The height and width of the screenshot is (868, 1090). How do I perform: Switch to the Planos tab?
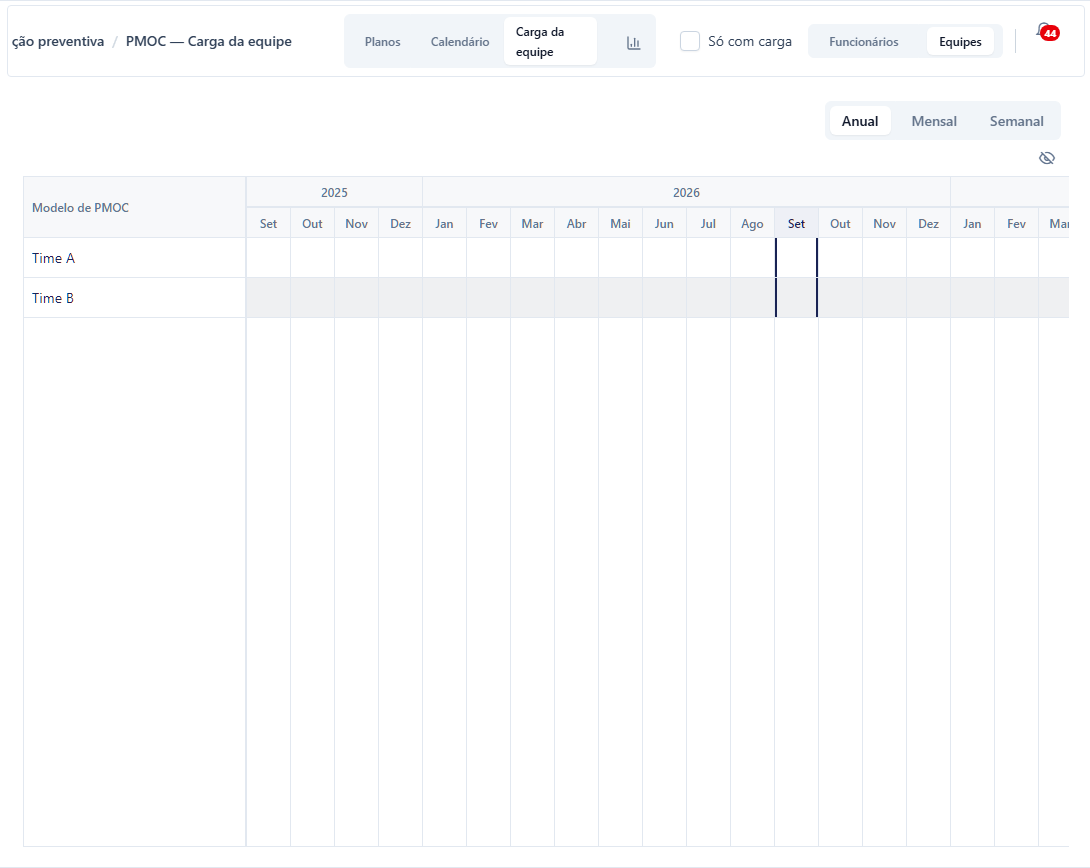[382, 42]
